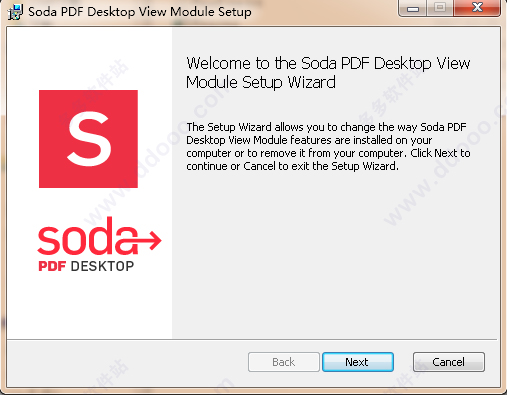The width and height of the screenshot is (507, 395).
Task: Minimize the setup window
Action: pos(413,8)
